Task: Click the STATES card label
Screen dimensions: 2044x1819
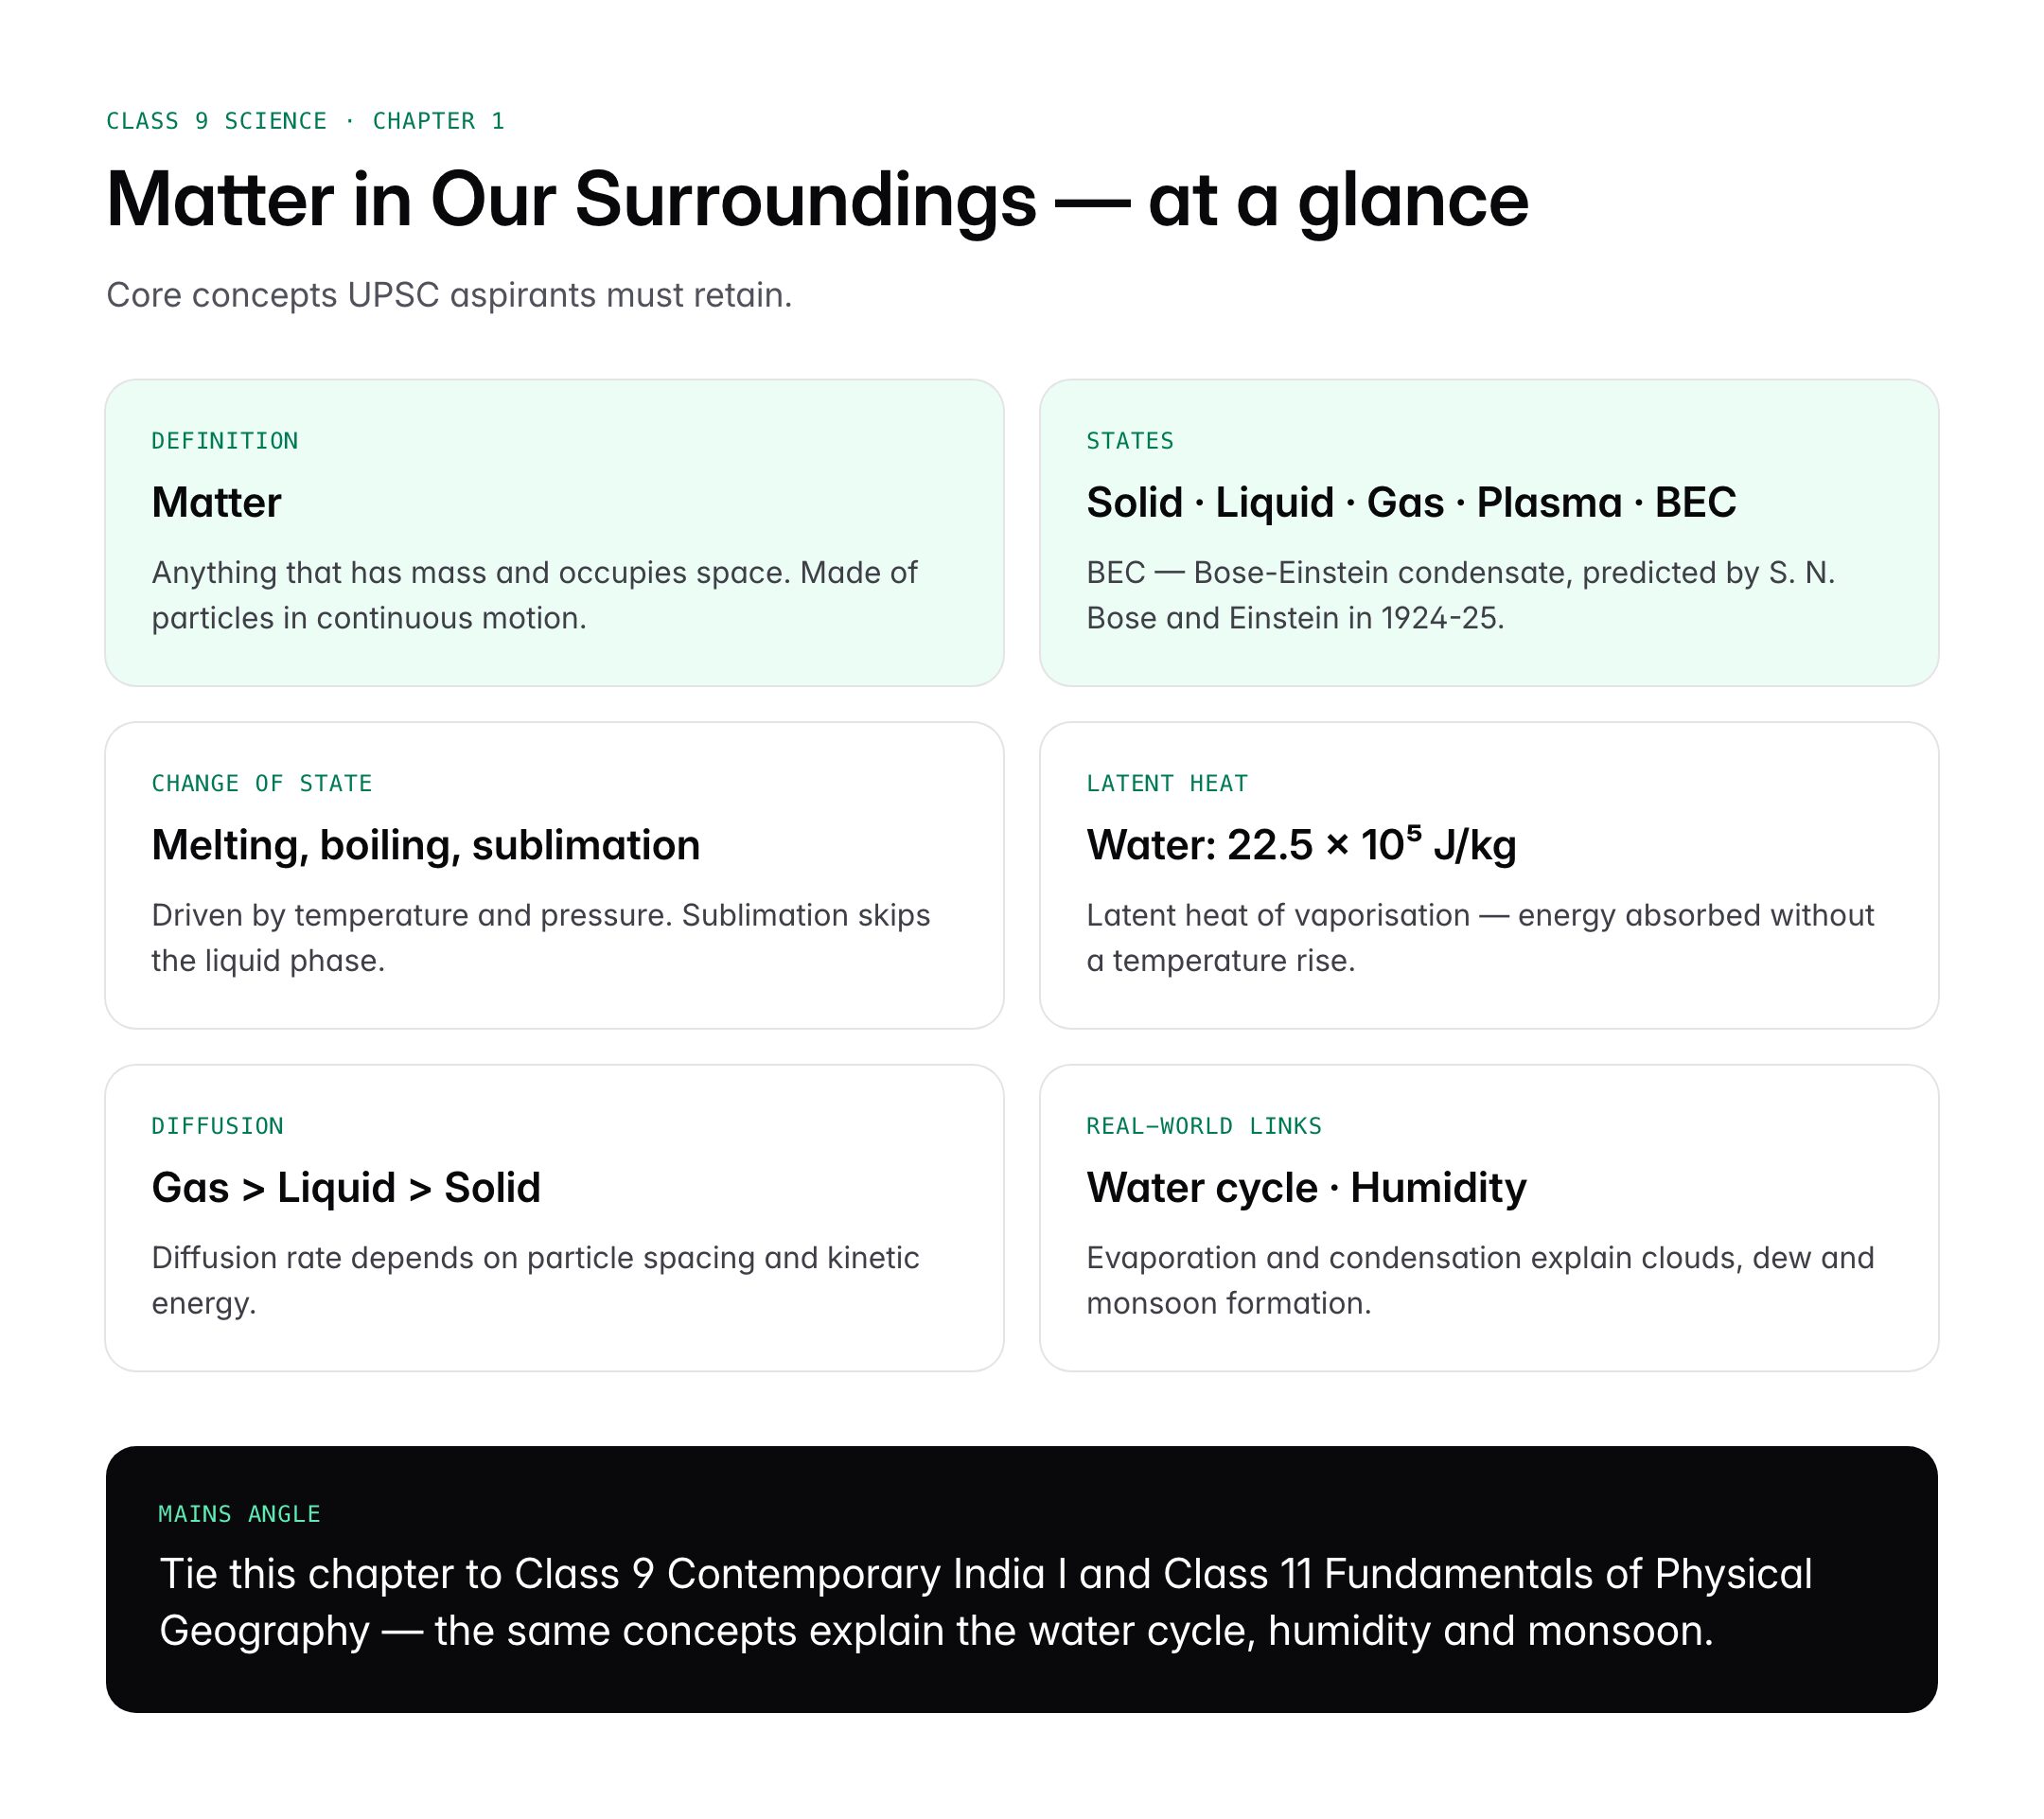Action: pyautogui.click(x=1130, y=441)
